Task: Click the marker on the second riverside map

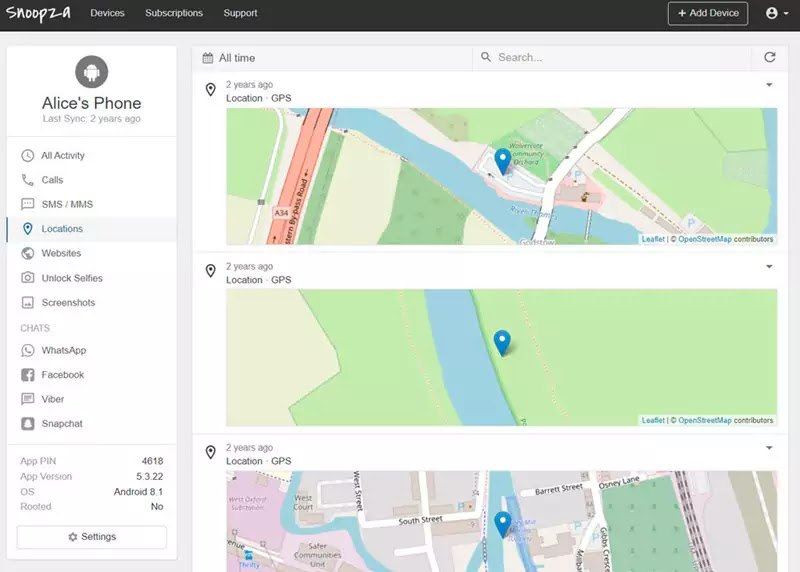Action: click(502, 343)
